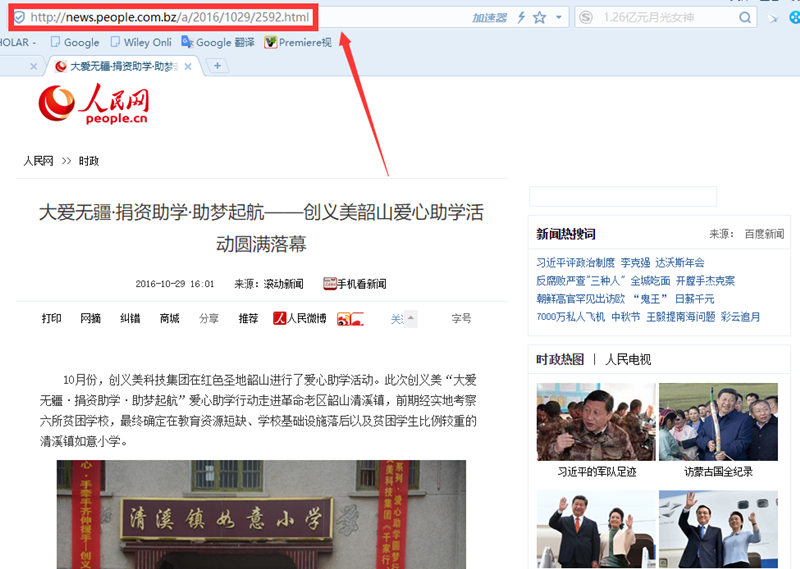Viewport: 800px width, 569px height.
Task: Switch to the 人民电视 tab
Action: [x=628, y=359]
